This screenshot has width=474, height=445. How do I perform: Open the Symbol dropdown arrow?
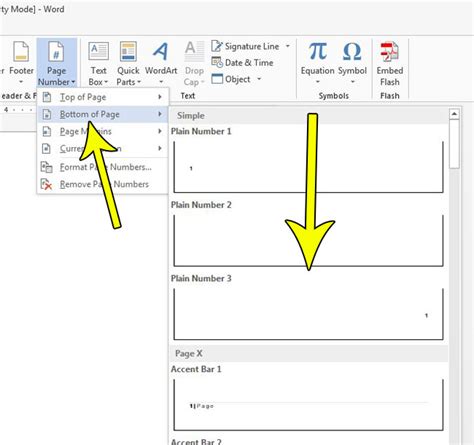(352, 82)
